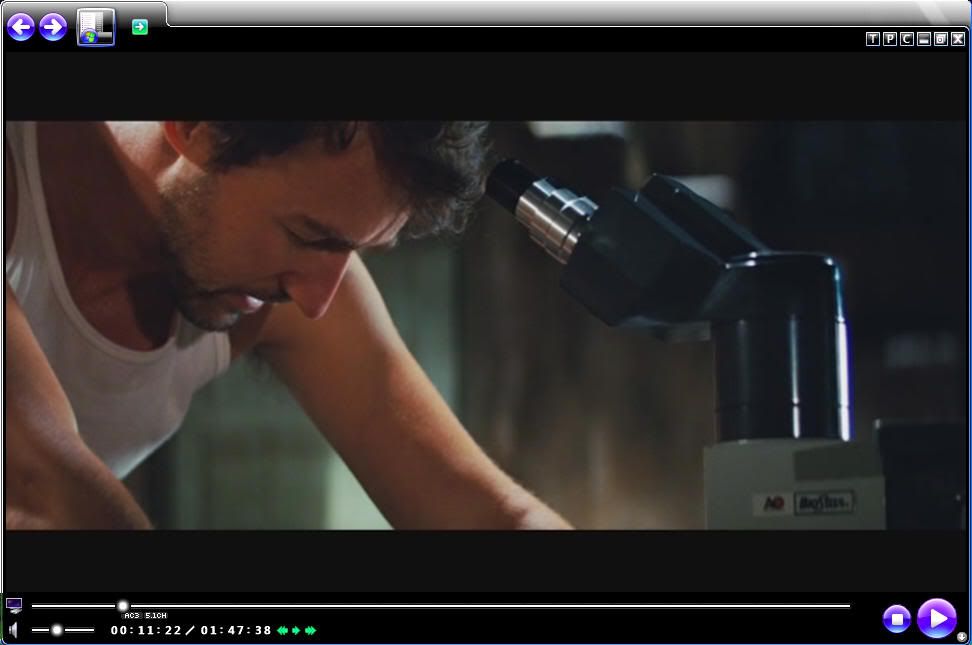Screen dimensions: 972x645
Task: Click the green single step-forward arrow
Action: click(296, 630)
